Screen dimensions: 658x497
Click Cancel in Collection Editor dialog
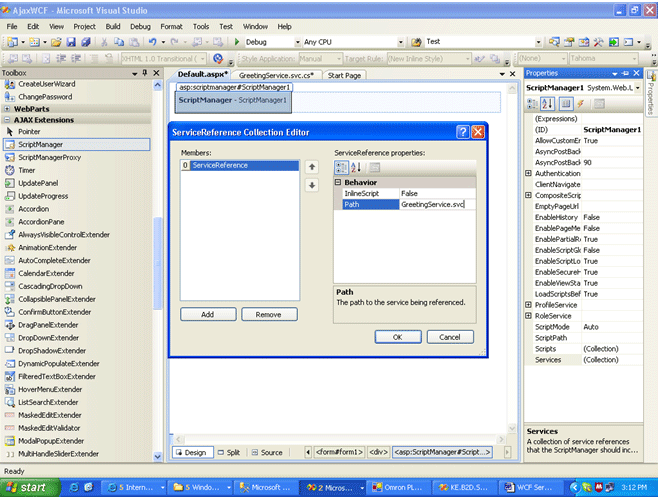pos(450,337)
